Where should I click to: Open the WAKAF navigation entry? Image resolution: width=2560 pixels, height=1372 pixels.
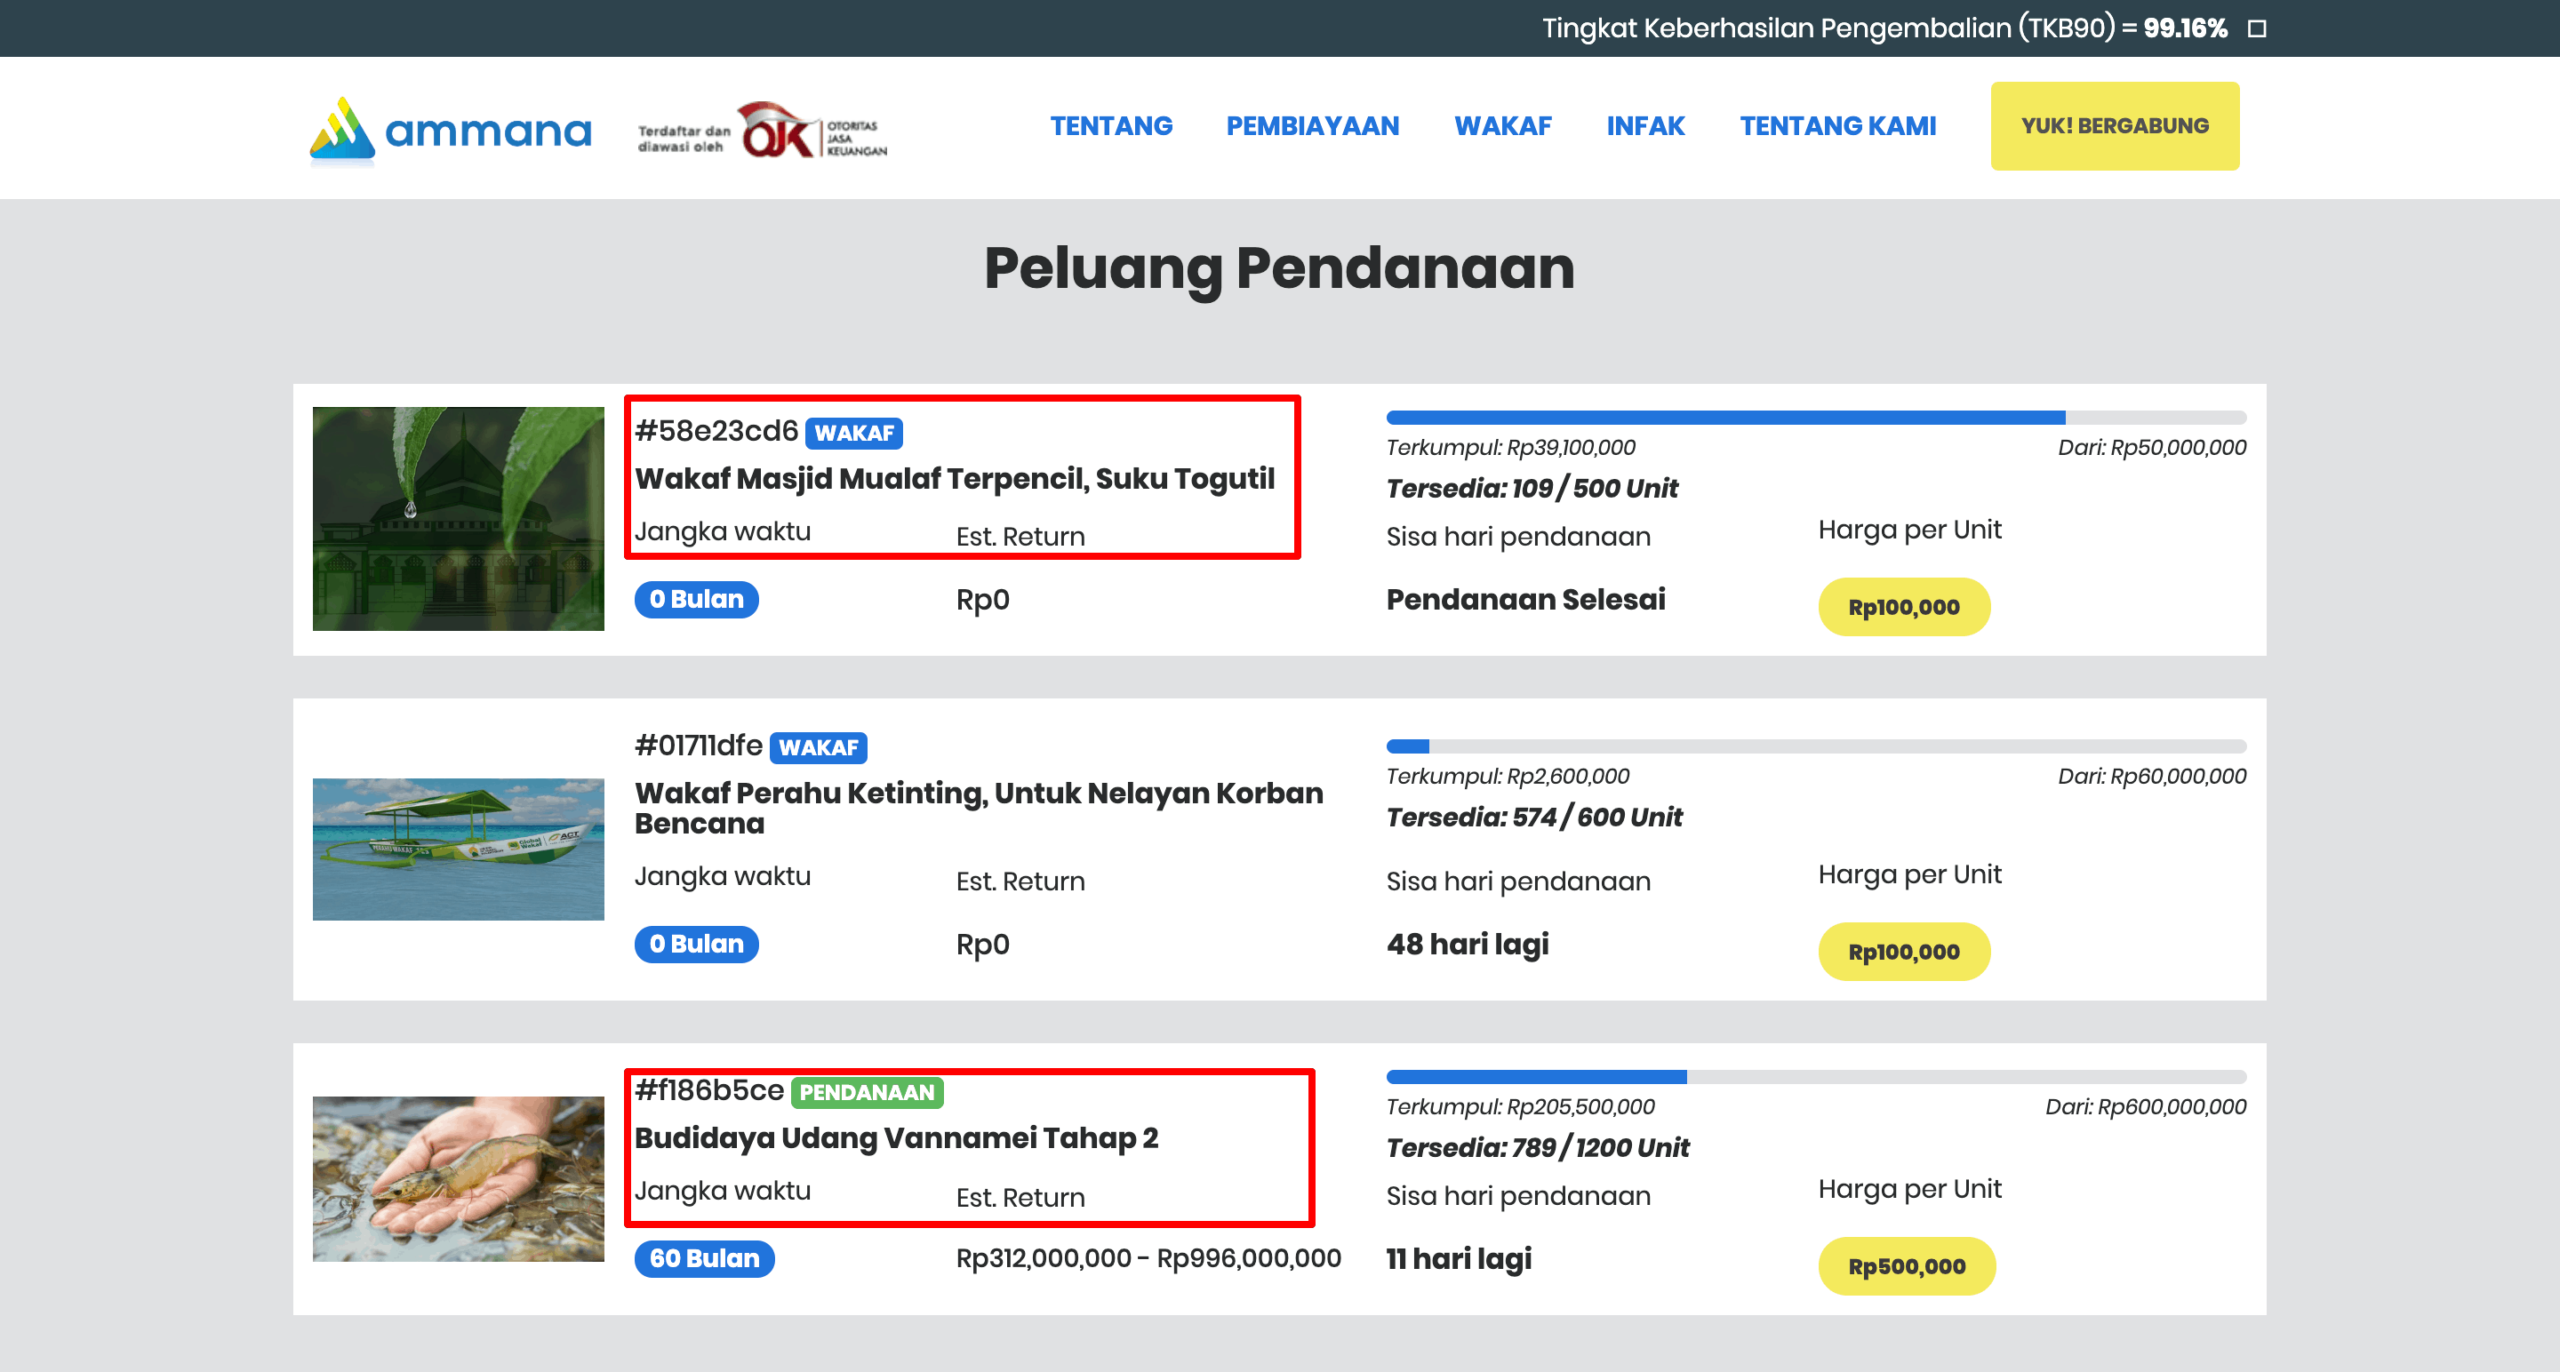click(x=1503, y=126)
